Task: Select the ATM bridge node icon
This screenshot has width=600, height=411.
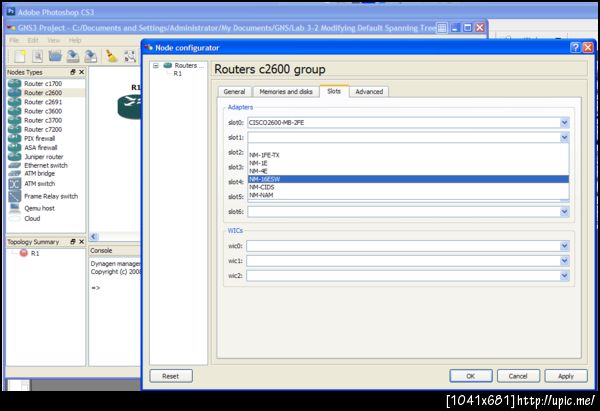Action: (x=15, y=173)
